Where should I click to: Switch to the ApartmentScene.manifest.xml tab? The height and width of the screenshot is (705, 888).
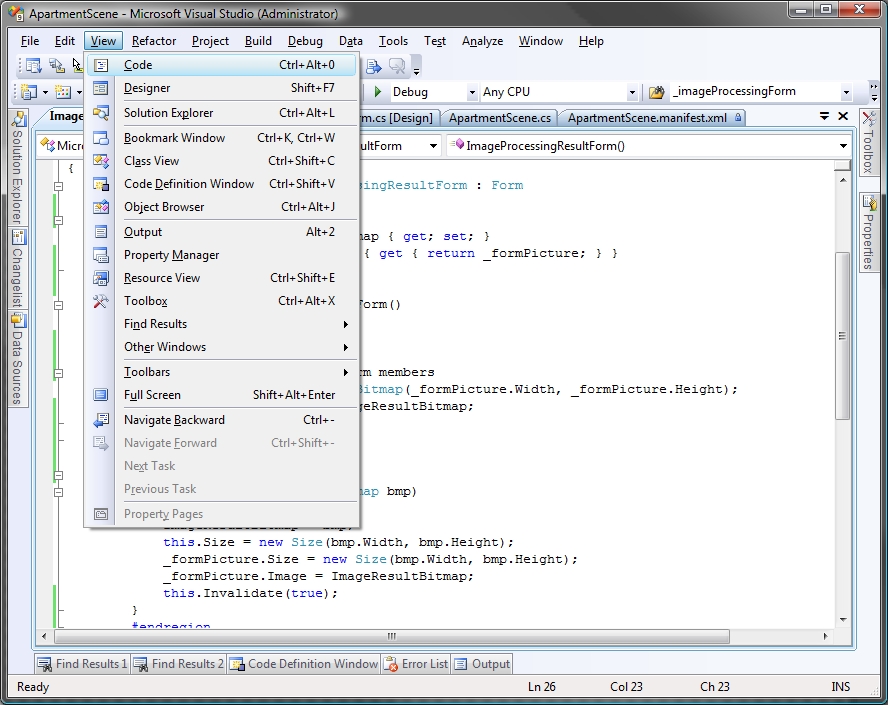click(651, 117)
